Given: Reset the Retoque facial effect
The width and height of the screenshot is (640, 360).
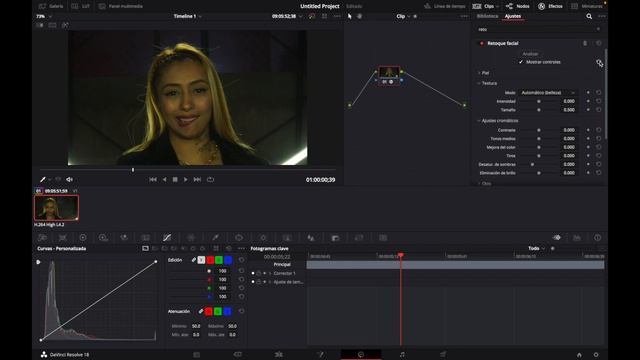Looking at the screenshot, I should click(x=598, y=43).
